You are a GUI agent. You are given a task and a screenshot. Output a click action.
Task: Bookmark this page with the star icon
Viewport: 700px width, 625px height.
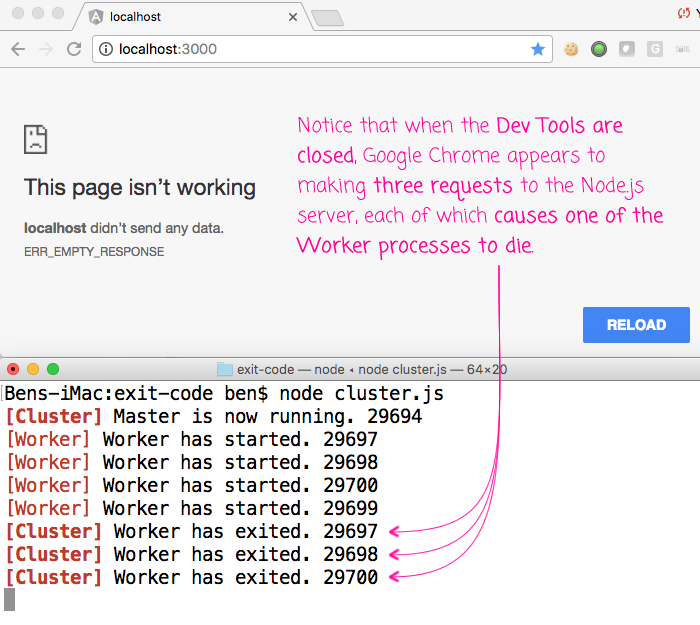coord(538,49)
